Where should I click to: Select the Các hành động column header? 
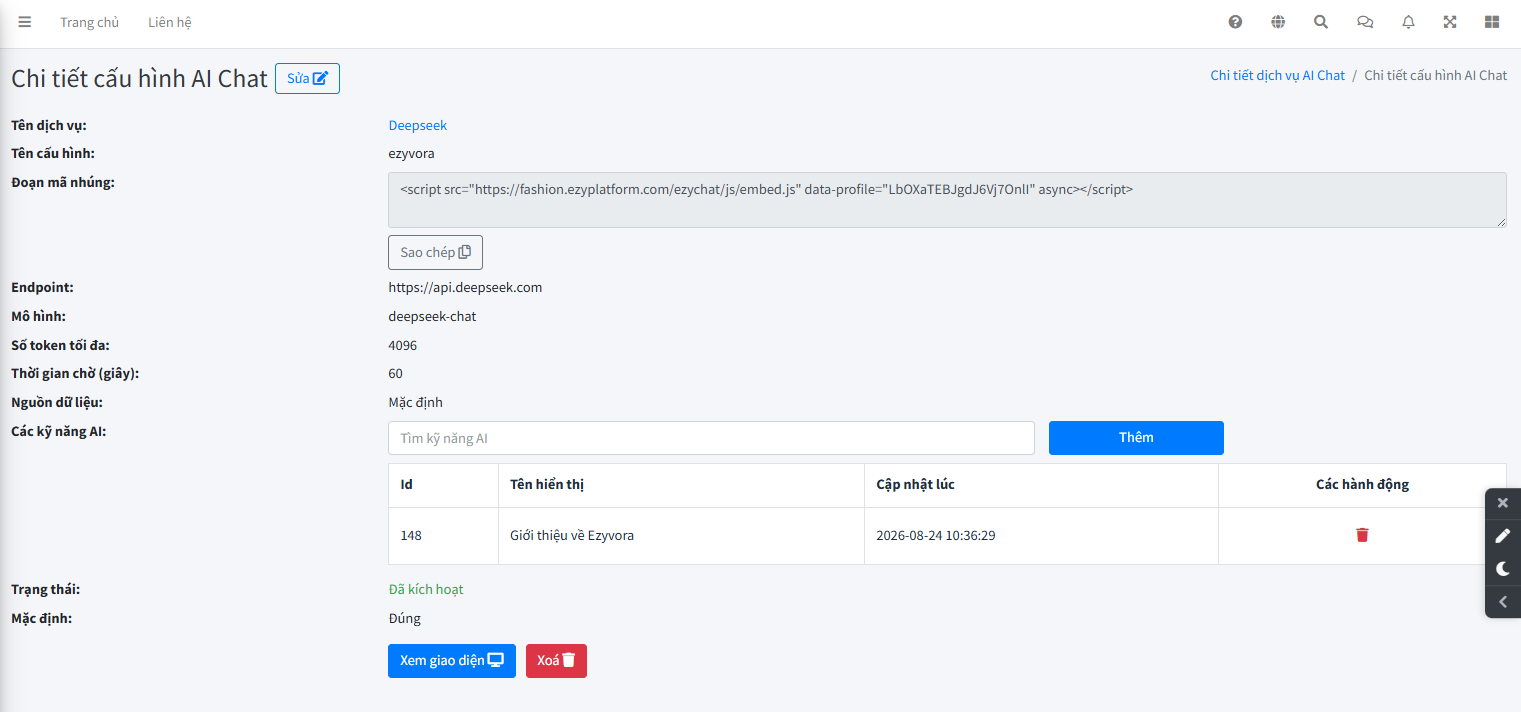point(1362,484)
